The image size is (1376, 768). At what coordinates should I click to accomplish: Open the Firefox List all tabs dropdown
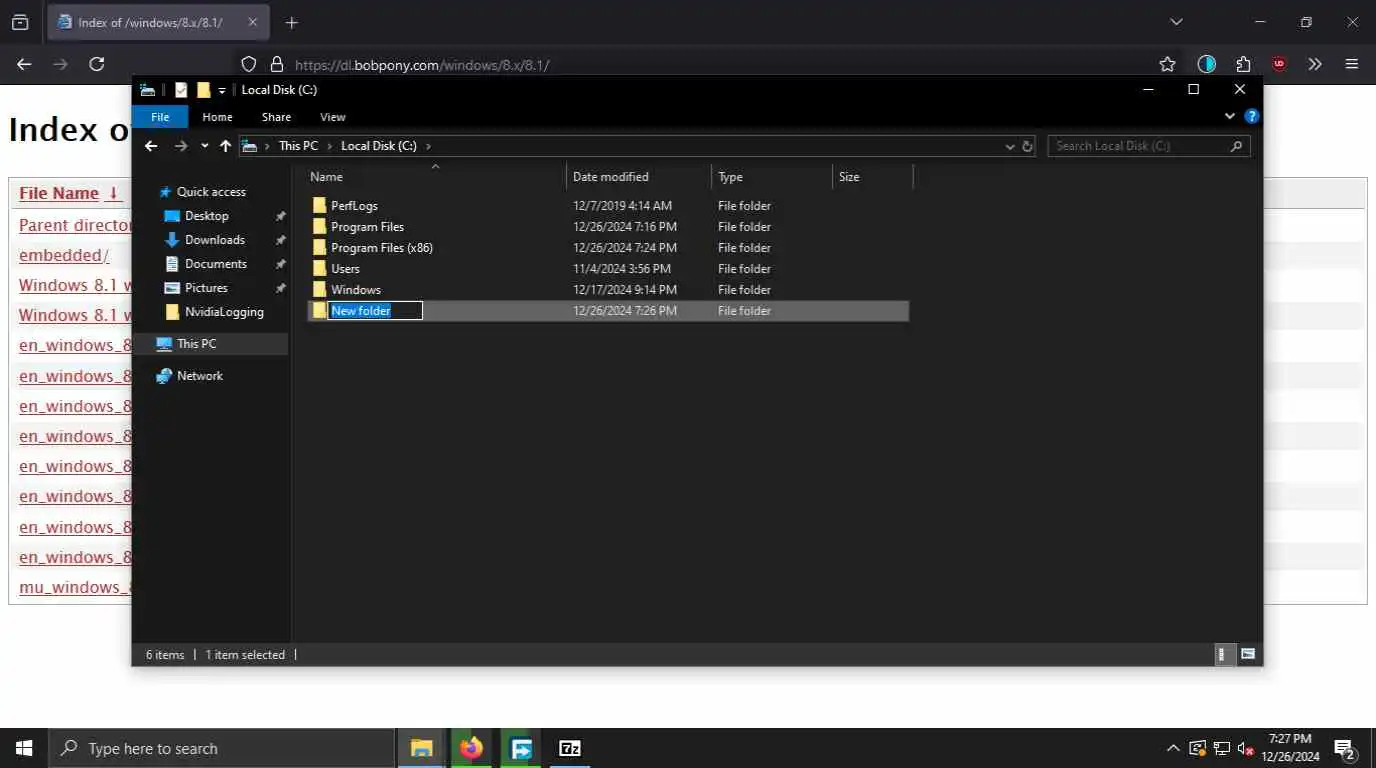pyautogui.click(x=1176, y=22)
